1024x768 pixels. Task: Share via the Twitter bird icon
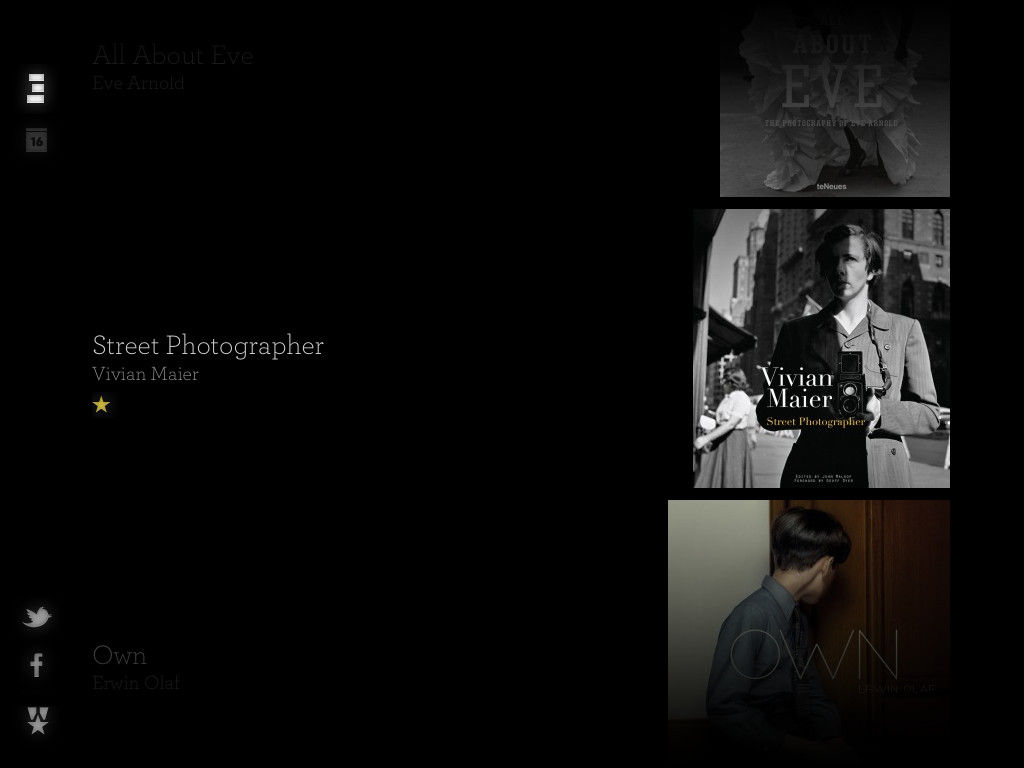click(37, 616)
